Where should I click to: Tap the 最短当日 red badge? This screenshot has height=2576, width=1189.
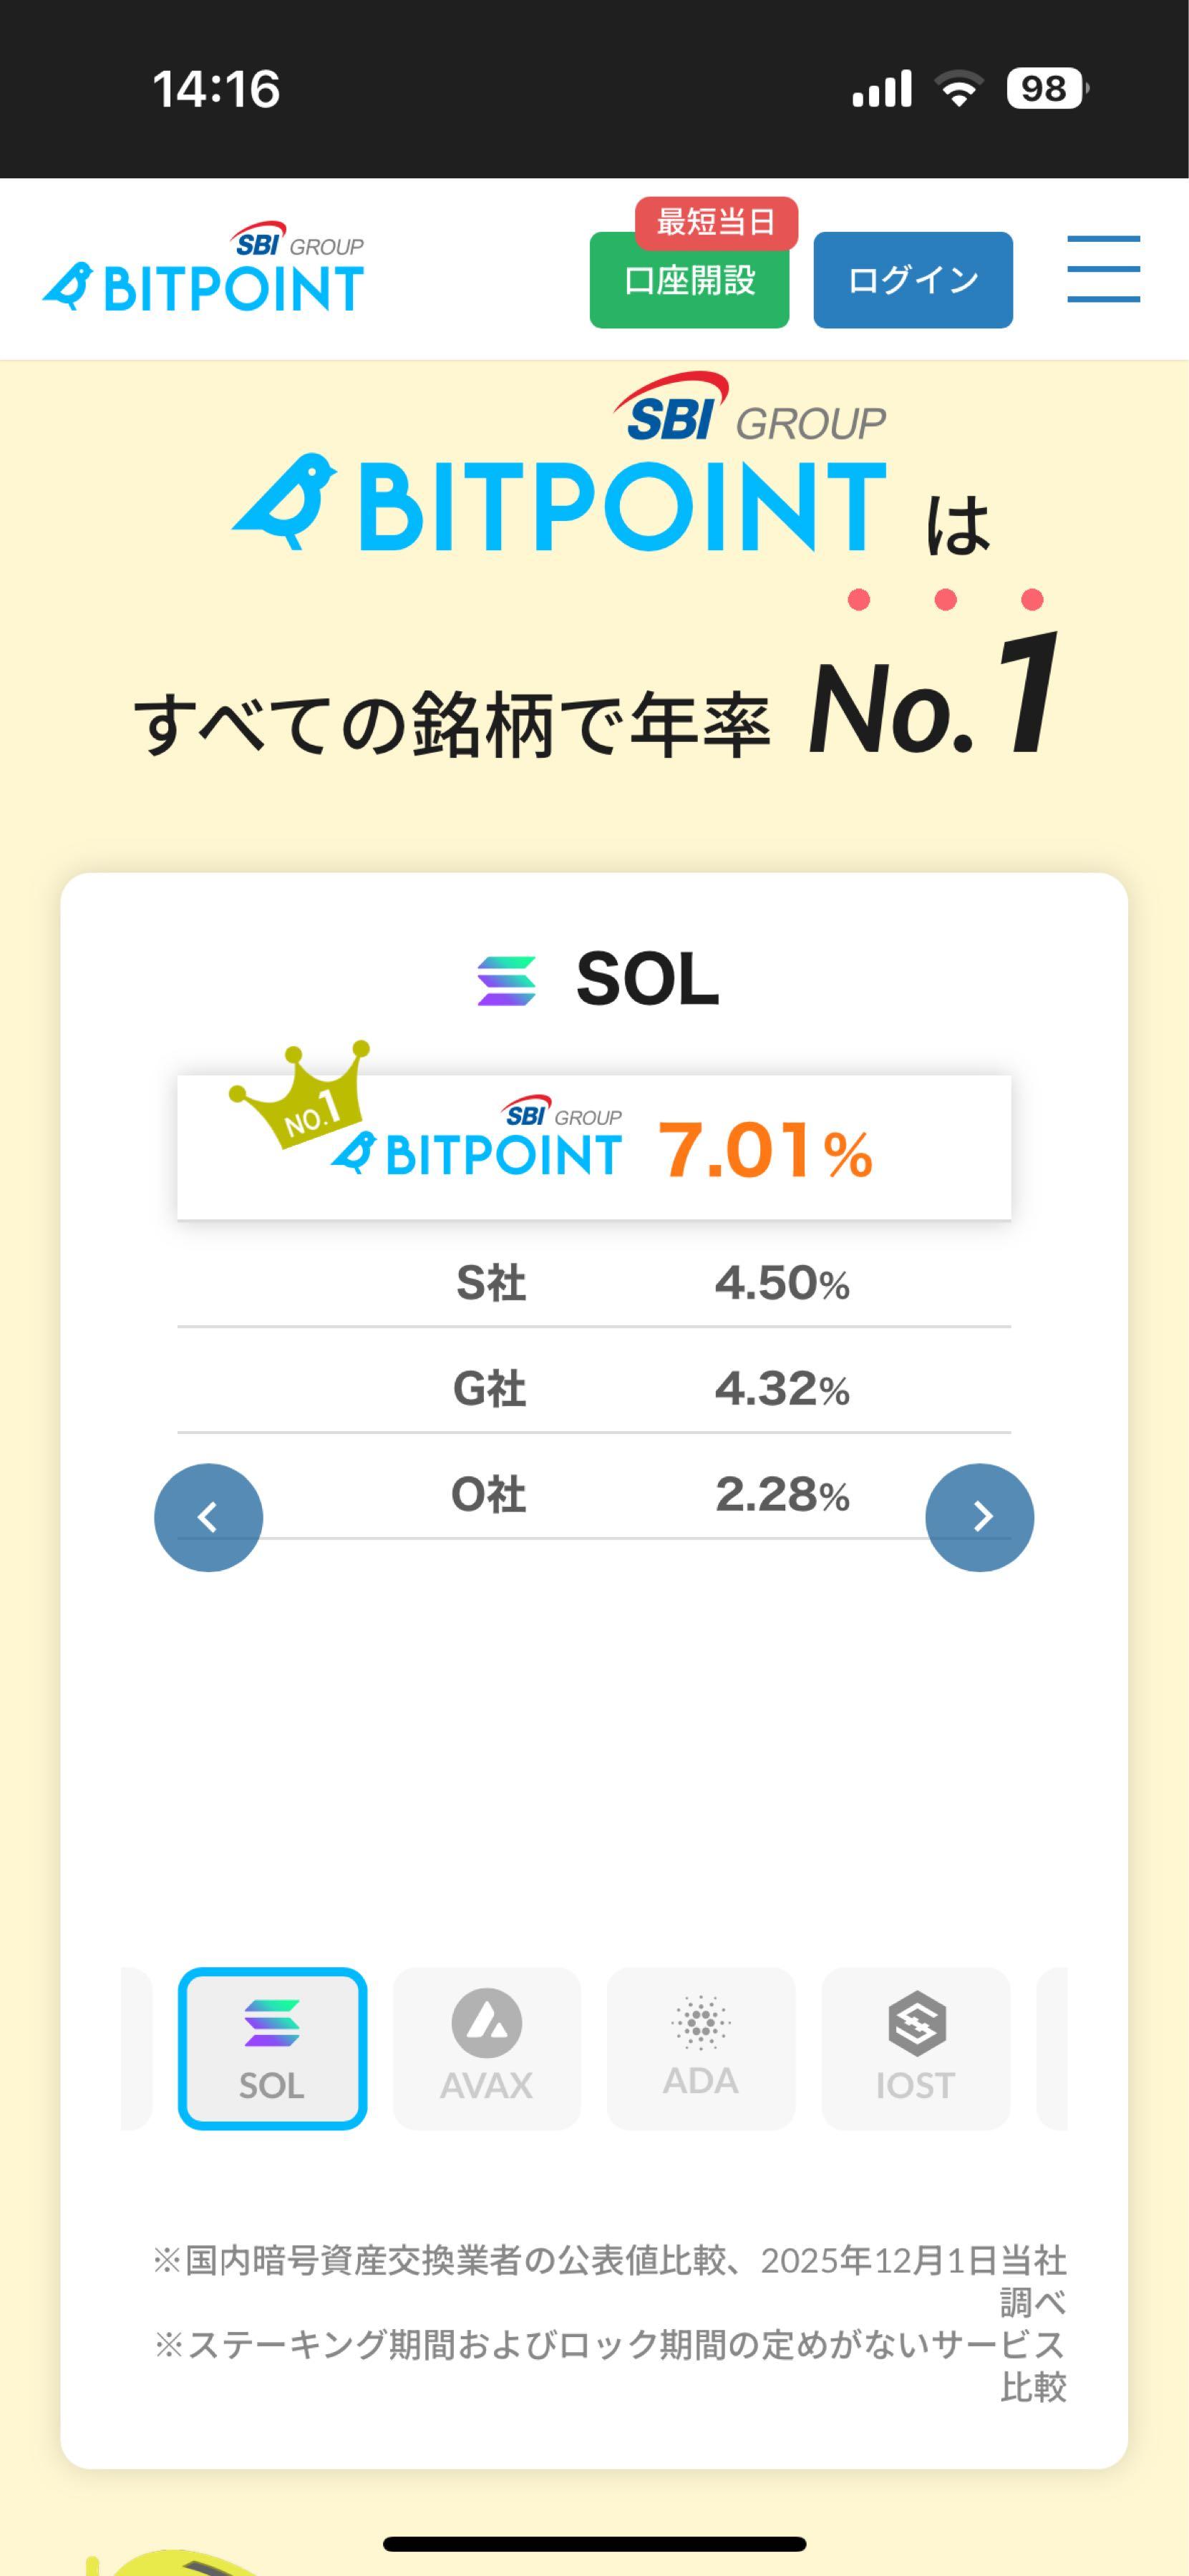(716, 222)
